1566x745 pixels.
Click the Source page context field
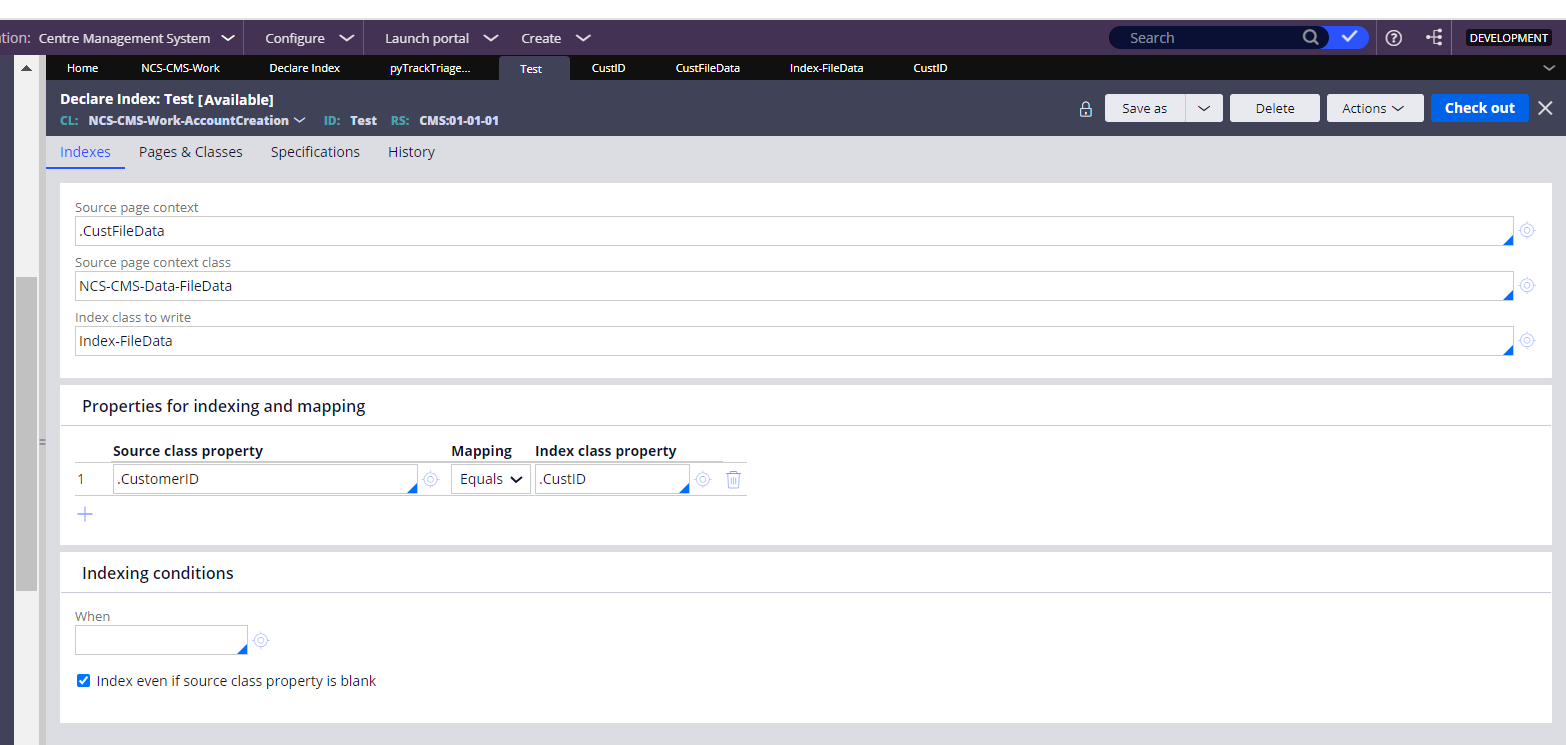pos(794,231)
